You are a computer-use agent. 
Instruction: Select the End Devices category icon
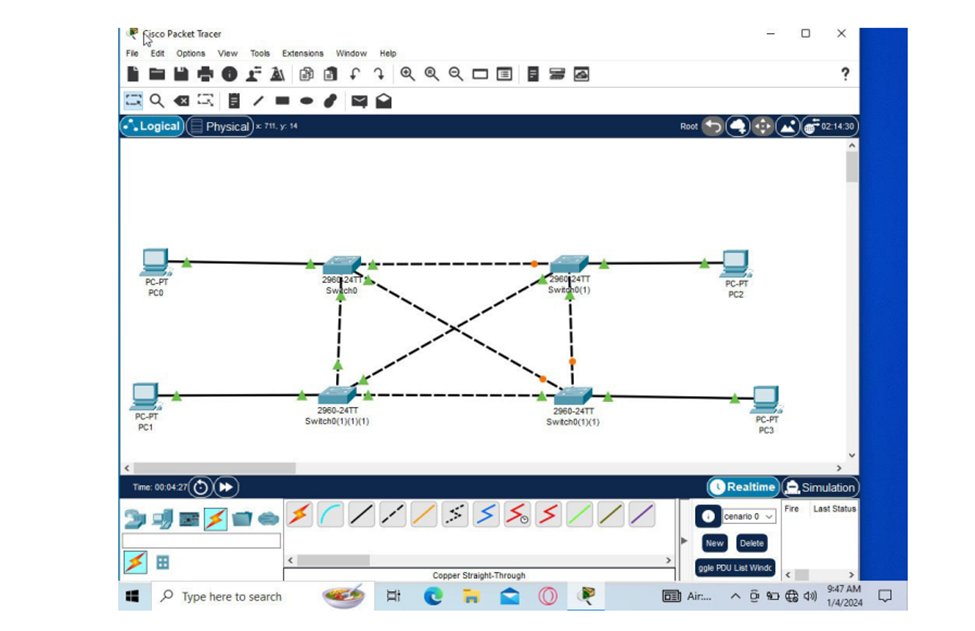(x=162, y=518)
